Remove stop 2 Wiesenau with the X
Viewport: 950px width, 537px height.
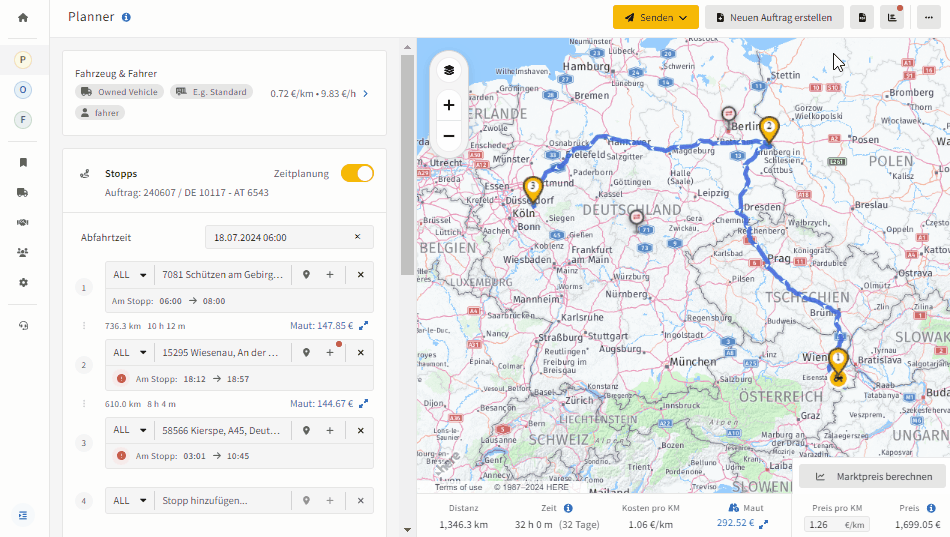click(x=360, y=353)
